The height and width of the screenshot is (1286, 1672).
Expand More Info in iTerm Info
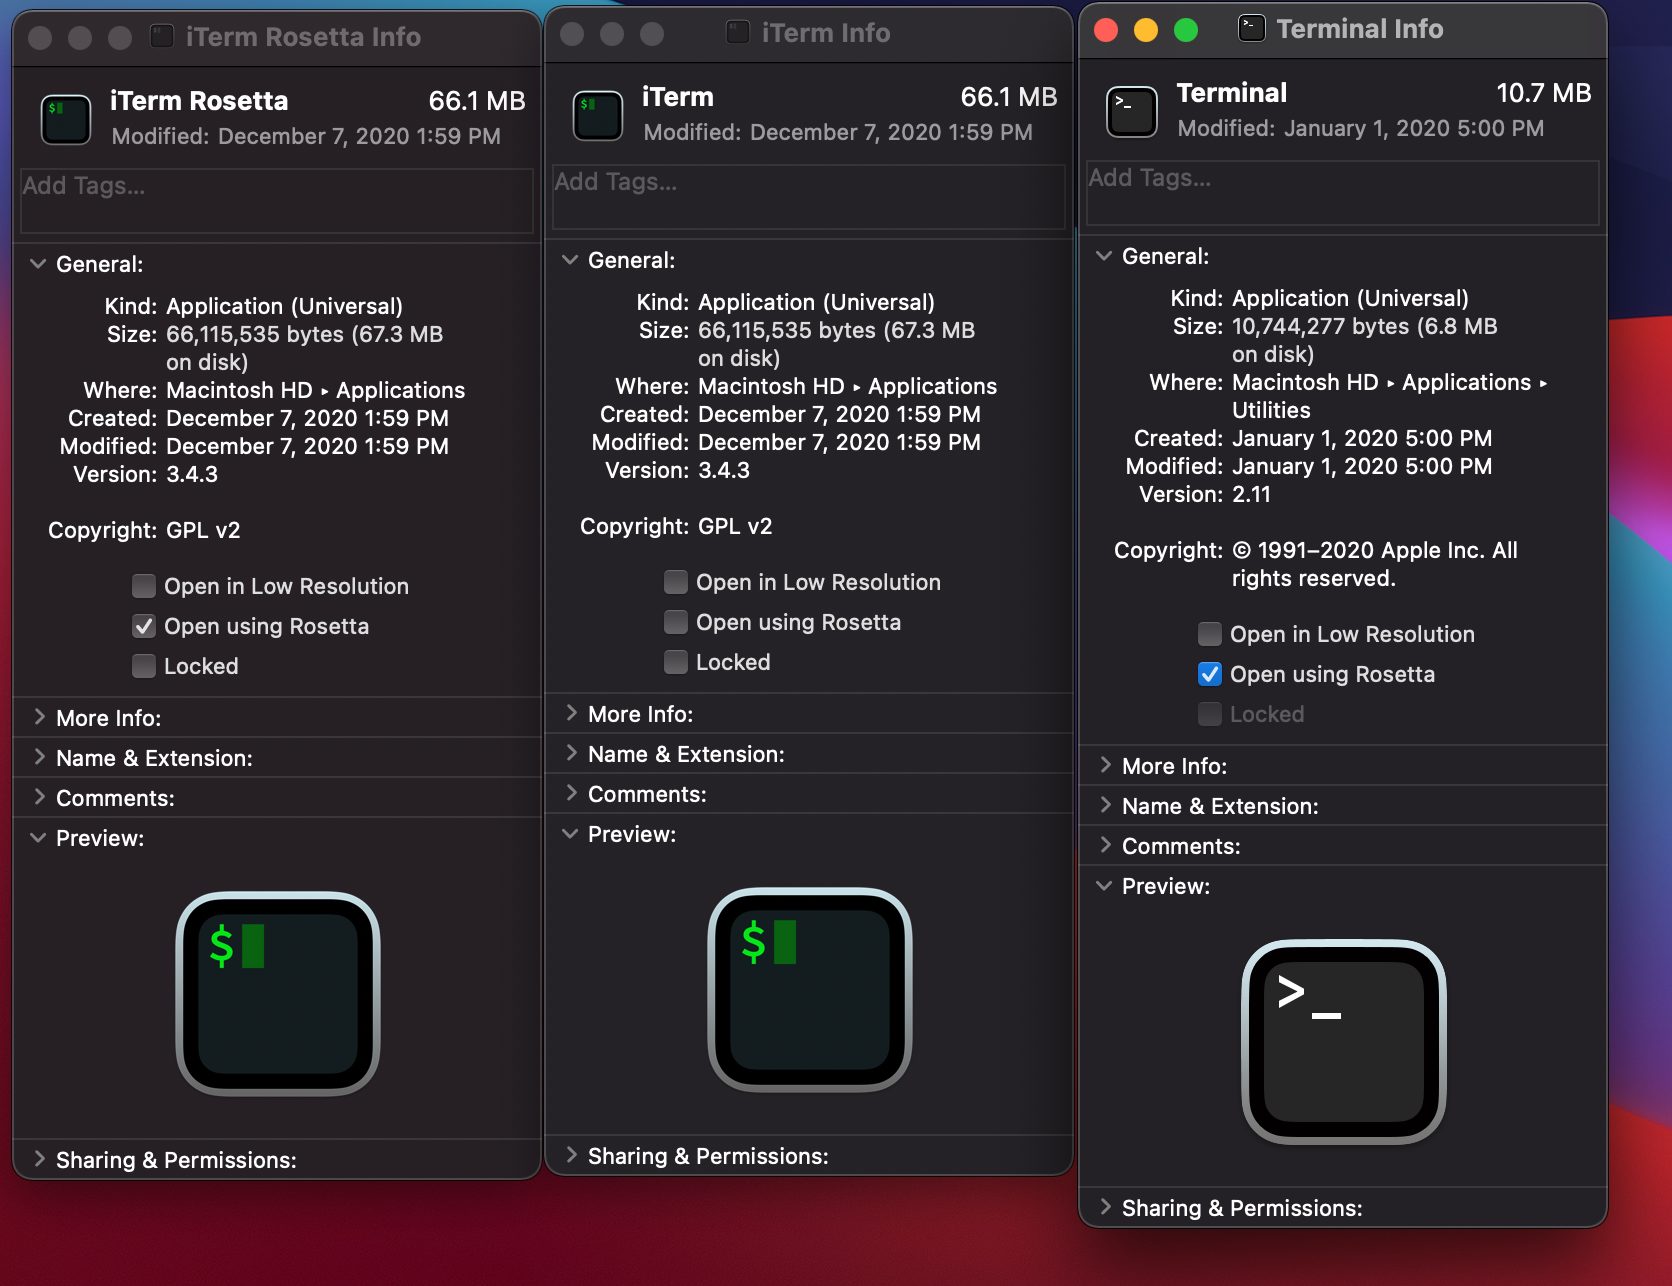(x=571, y=713)
